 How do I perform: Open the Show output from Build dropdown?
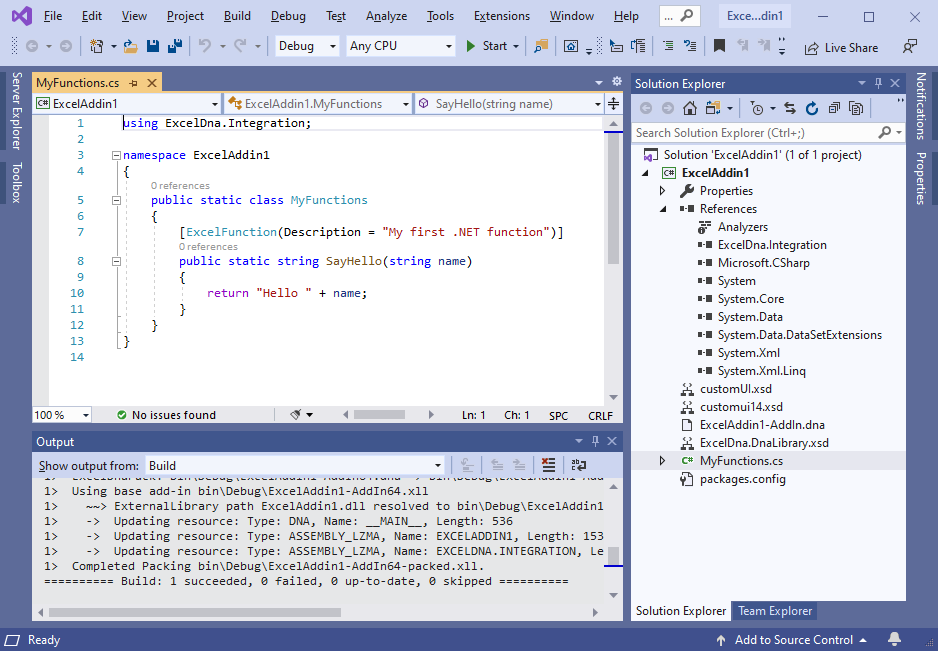(295, 466)
